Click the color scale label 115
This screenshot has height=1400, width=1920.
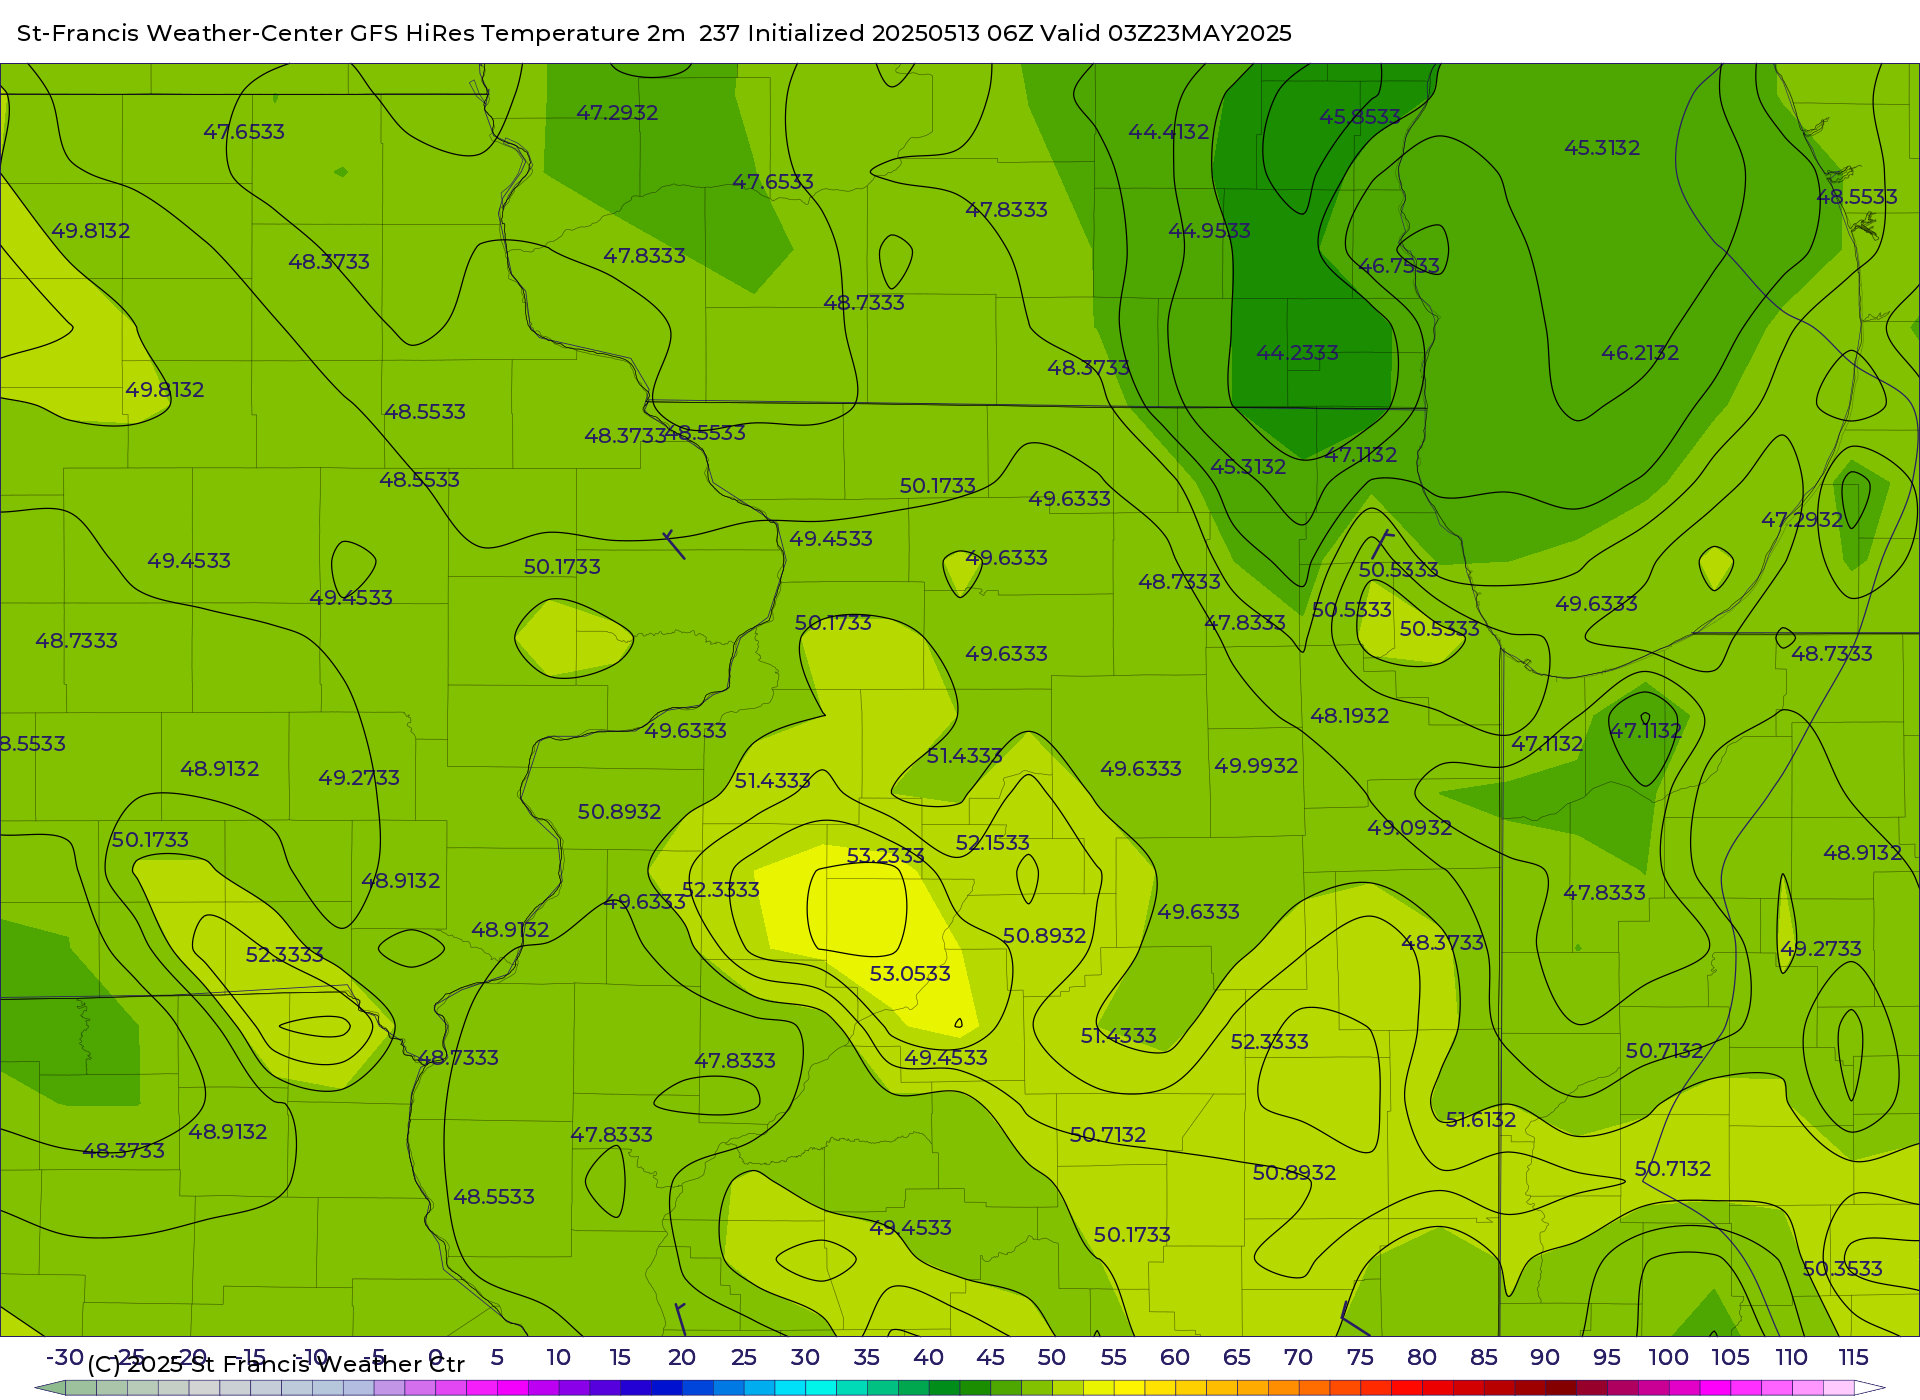pos(1853,1358)
